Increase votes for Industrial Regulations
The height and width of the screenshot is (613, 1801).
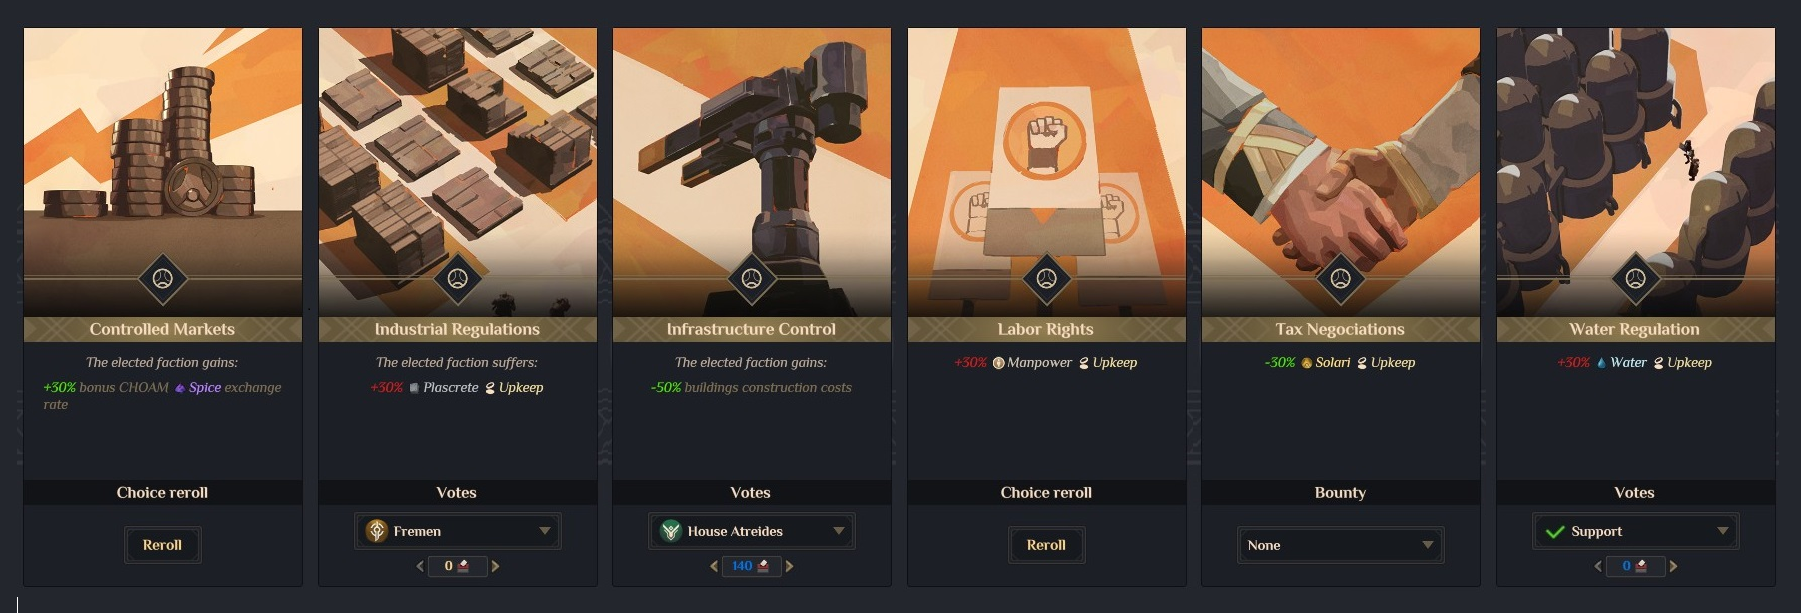[x=495, y=566]
